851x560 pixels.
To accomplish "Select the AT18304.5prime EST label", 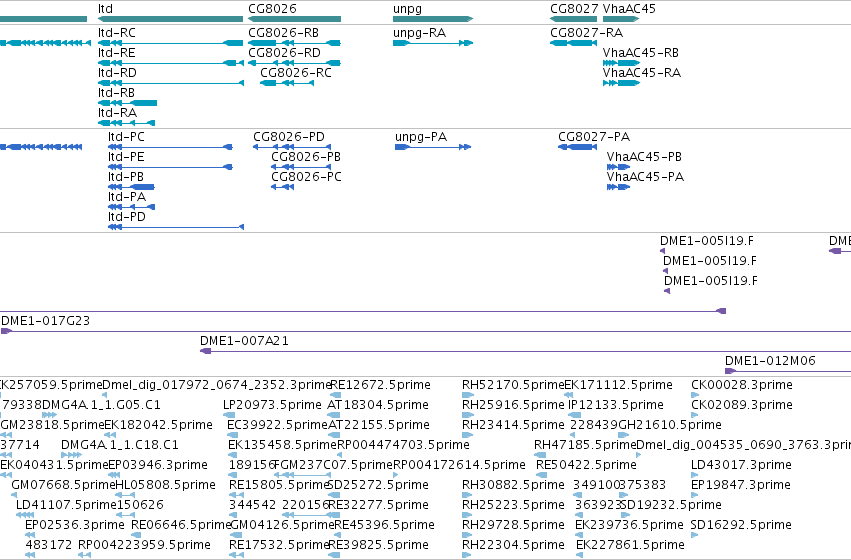I will 378,405.
